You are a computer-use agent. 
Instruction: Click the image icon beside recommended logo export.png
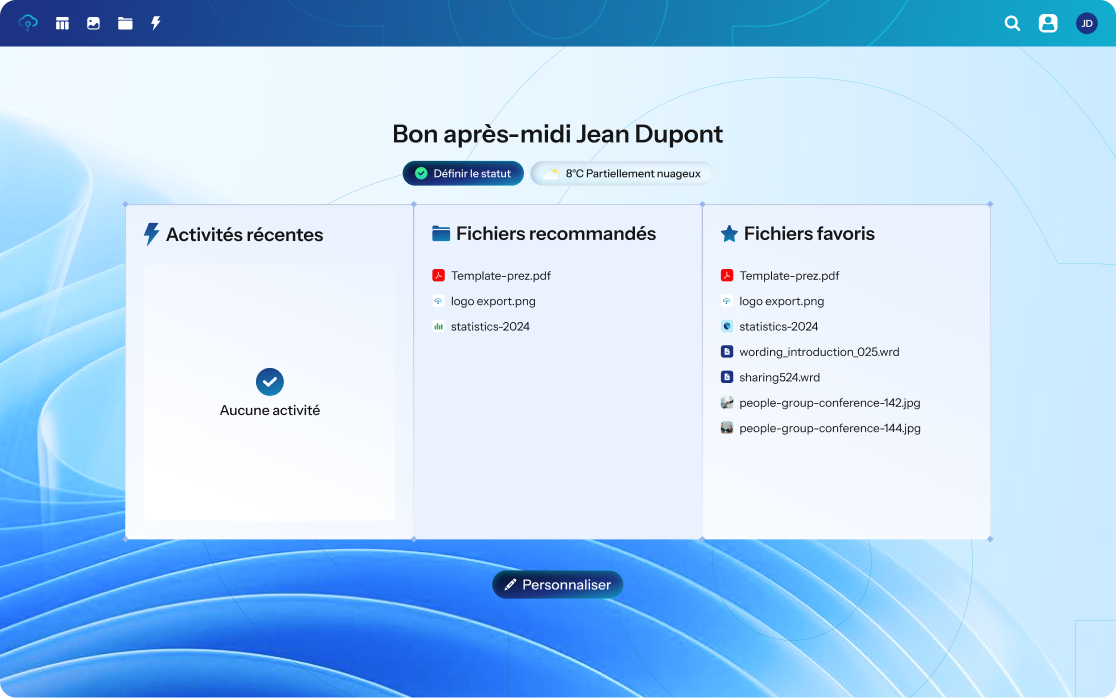[438, 301]
